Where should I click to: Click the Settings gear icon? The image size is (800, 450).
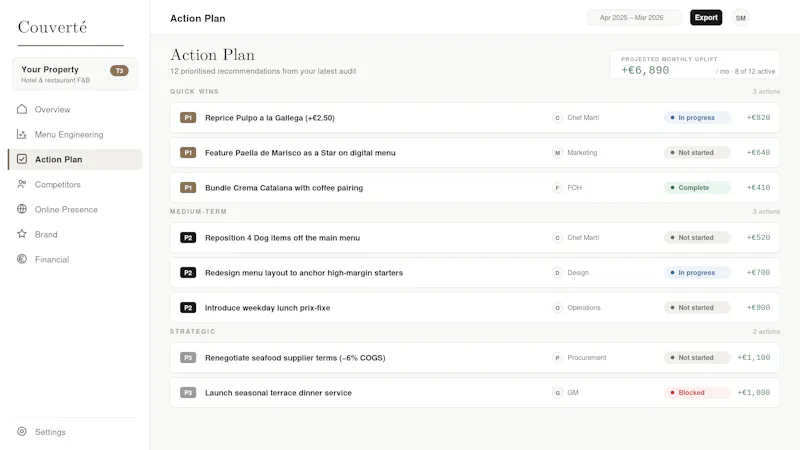pyautogui.click(x=22, y=432)
